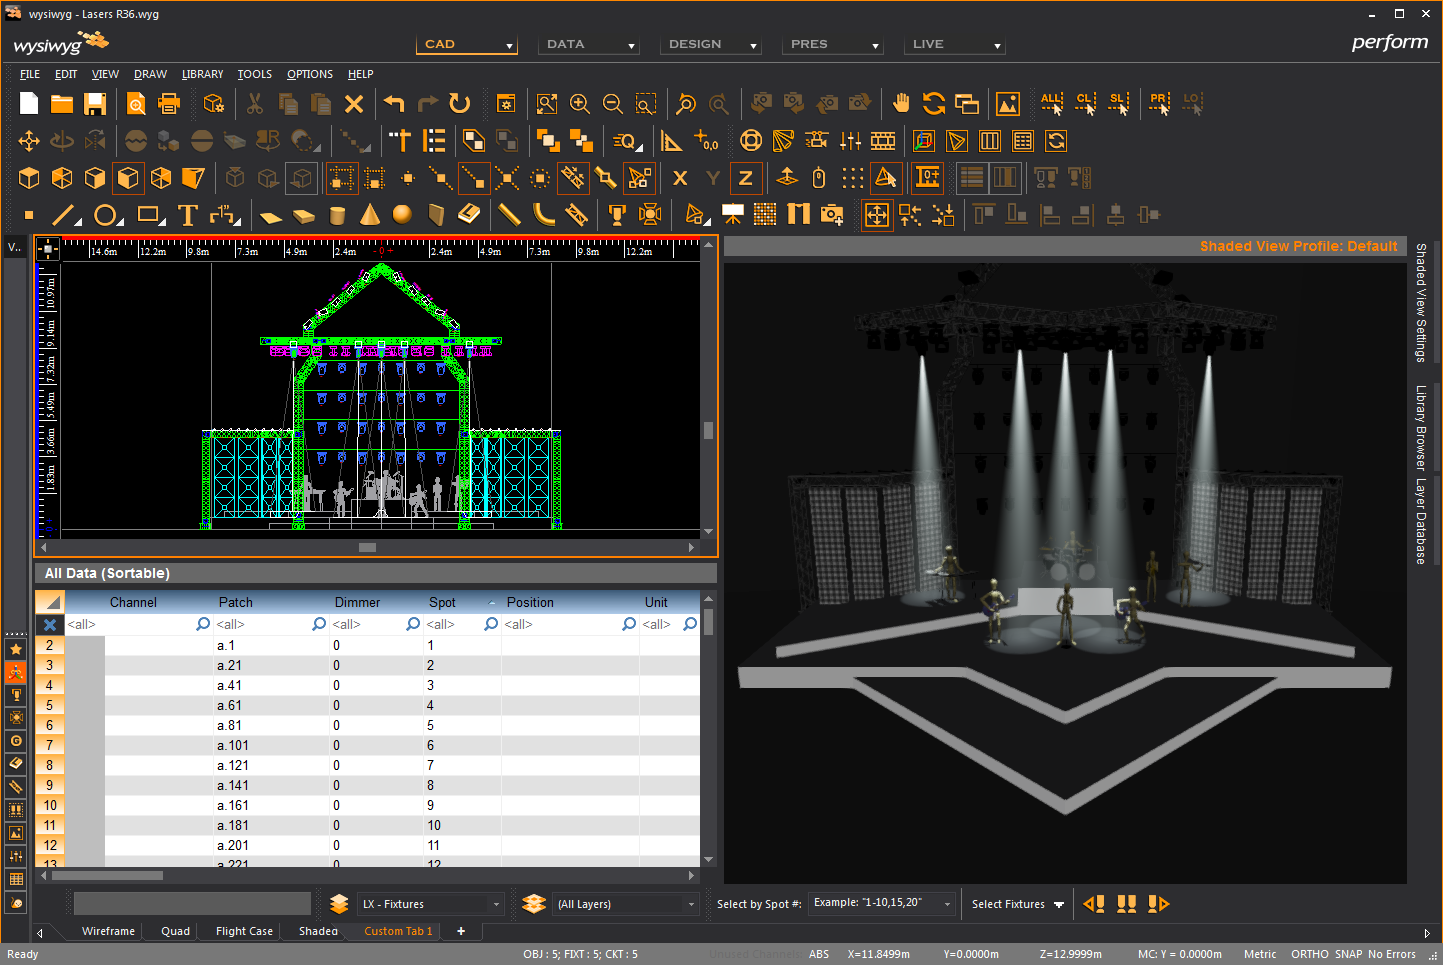Click the Select All (ALL) cursor icon
Image resolution: width=1443 pixels, height=965 pixels.
pos(1051,104)
